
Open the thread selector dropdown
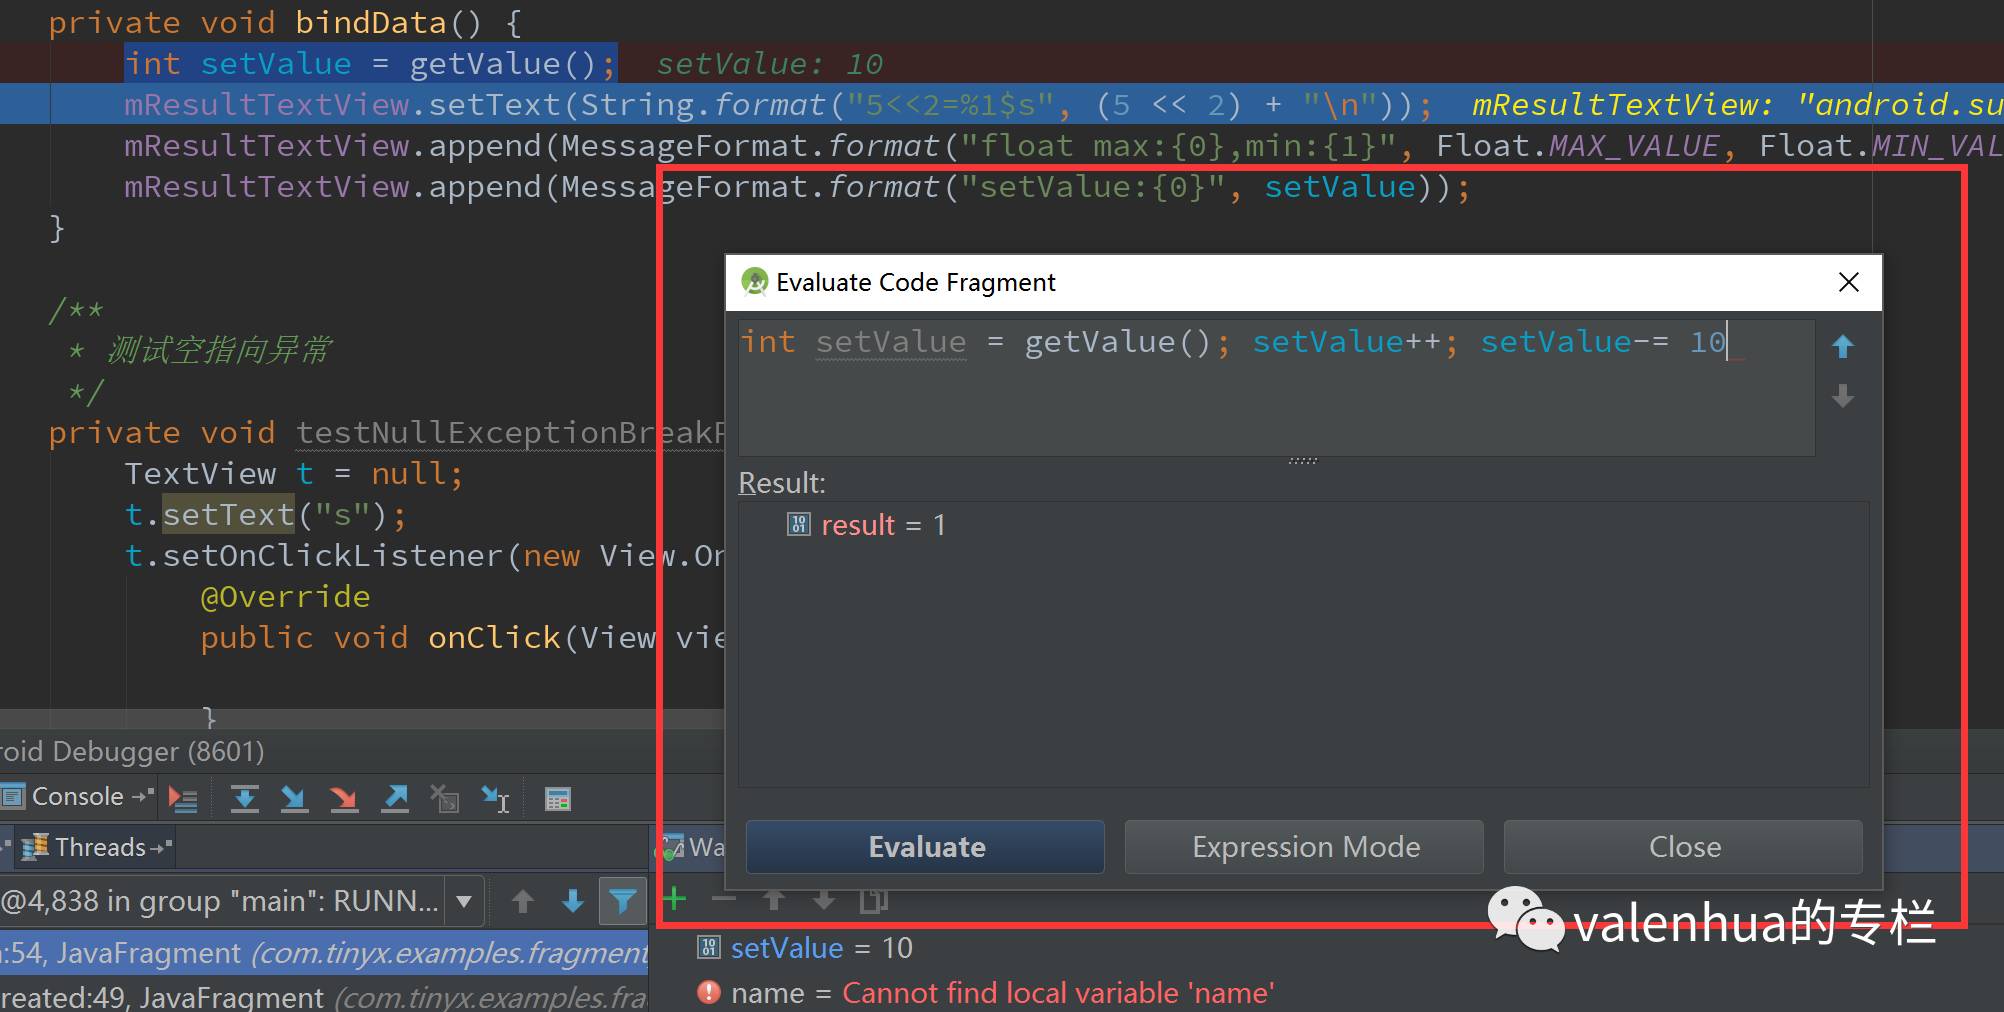pos(463,901)
